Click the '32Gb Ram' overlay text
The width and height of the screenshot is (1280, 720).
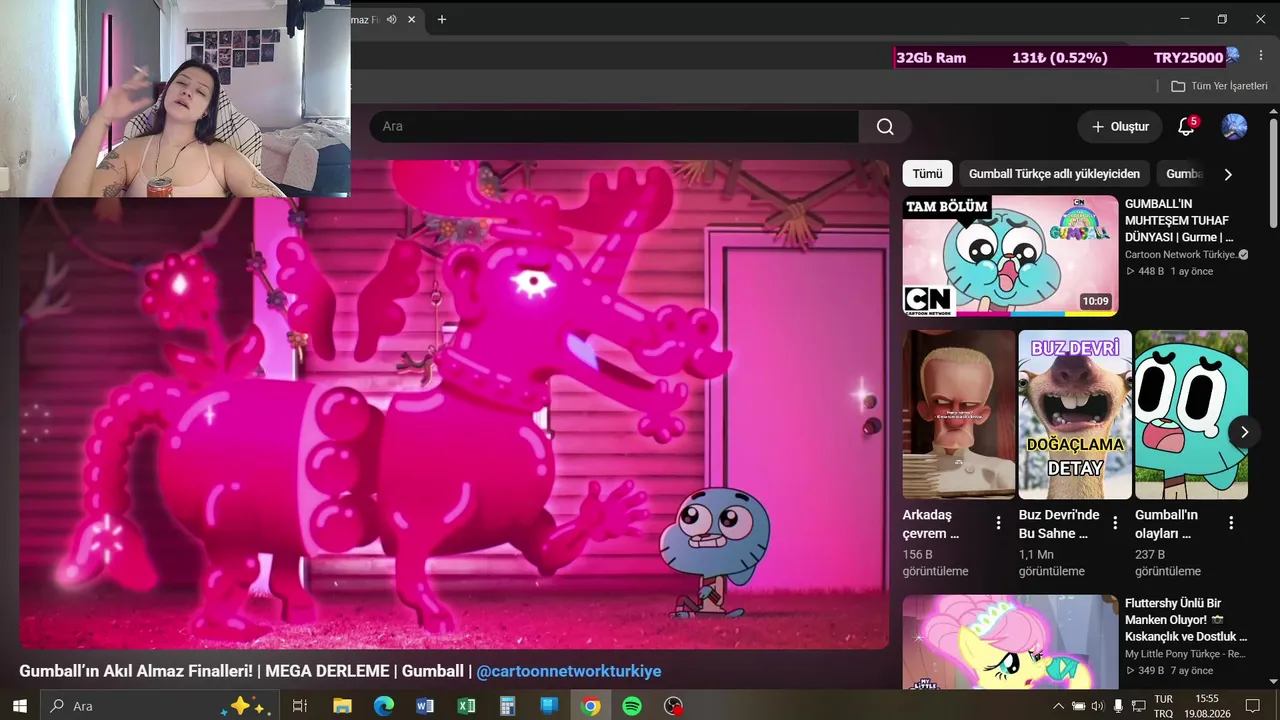pyautogui.click(x=931, y=58)
